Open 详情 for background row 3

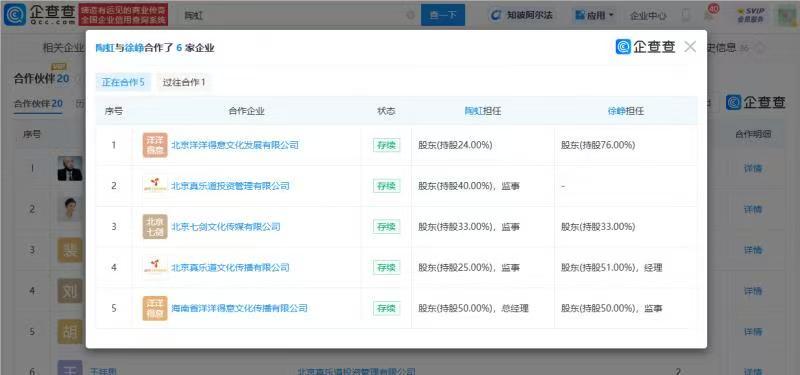(x=753, y=250)
